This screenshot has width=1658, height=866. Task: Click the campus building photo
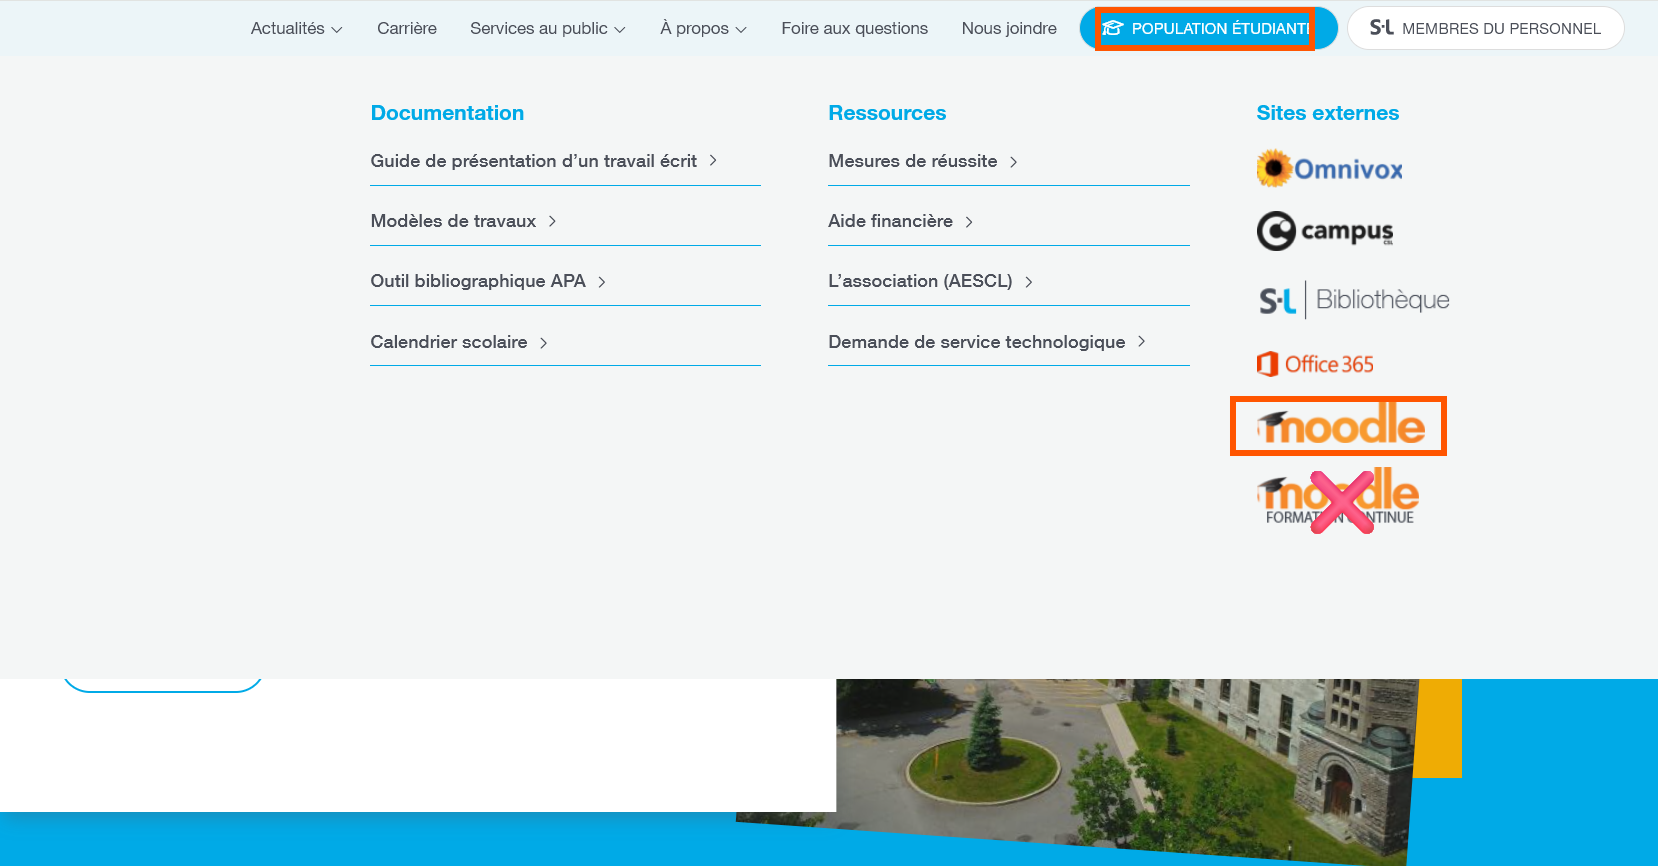[x=1100, y=760]
